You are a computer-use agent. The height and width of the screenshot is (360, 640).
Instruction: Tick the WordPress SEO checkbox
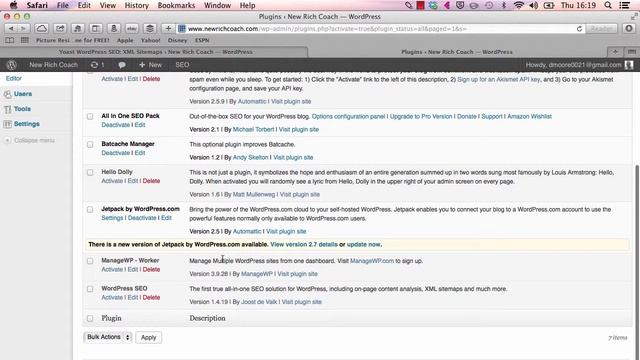[90, 289]
